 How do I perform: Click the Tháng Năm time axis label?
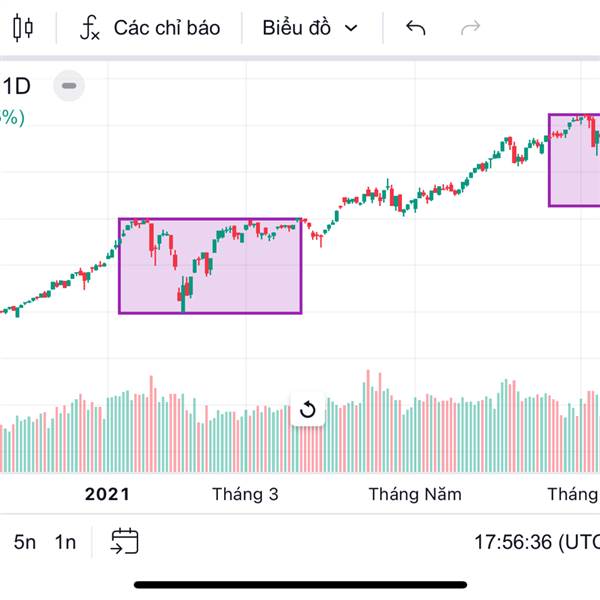click(x=415, y=494)
